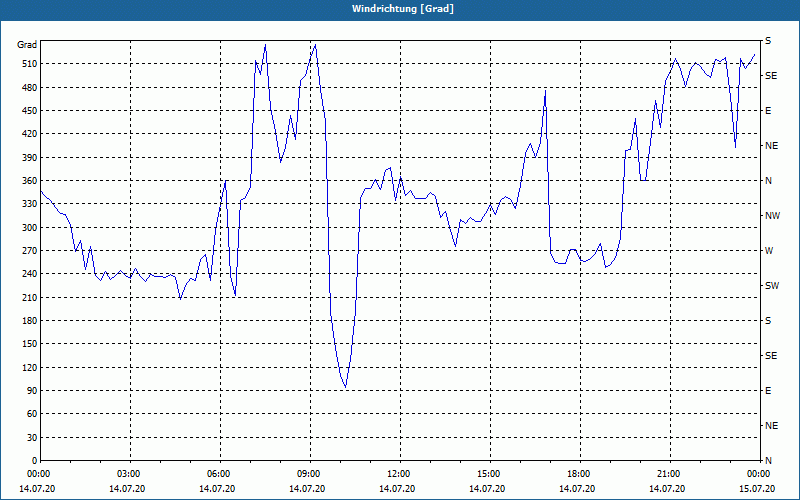Click the 300 degree axis label
This screenshot has height=500, width=800.
click(28, 227)
